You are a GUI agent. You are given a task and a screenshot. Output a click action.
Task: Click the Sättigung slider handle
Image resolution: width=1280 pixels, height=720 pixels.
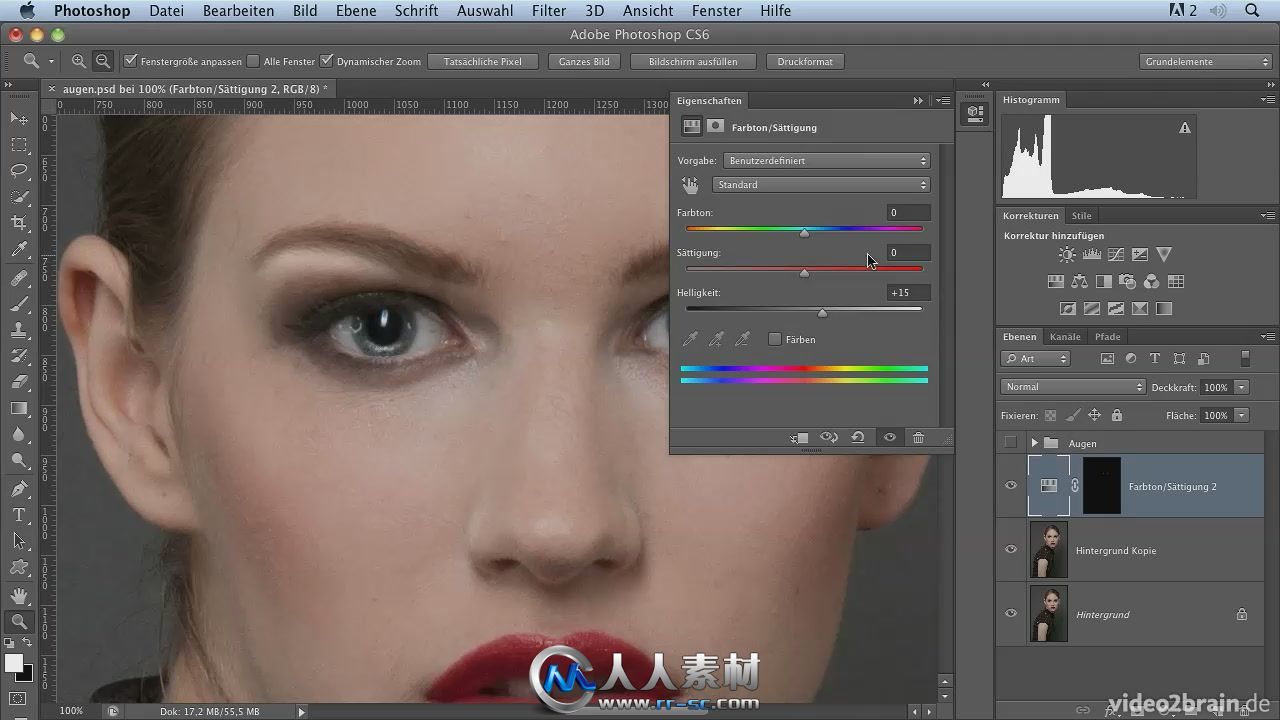point(804,273)
